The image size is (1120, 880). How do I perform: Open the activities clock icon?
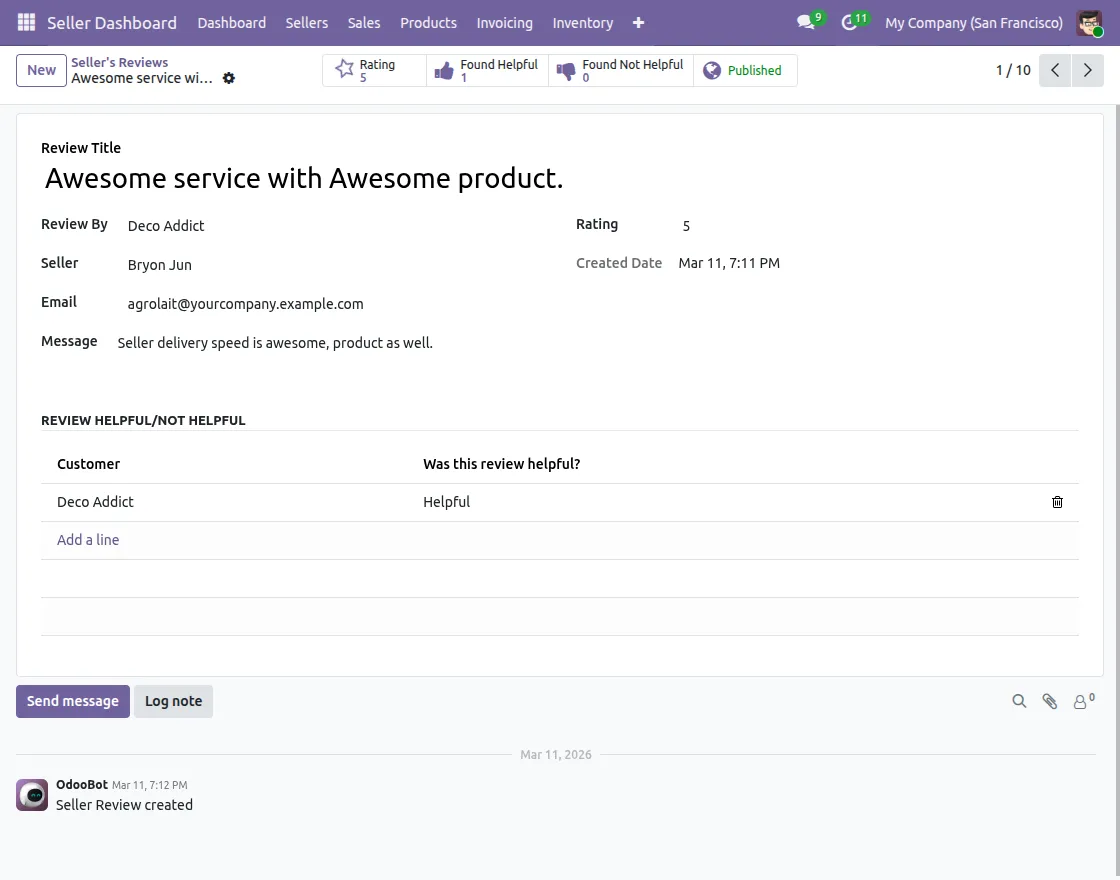[850, 22]
